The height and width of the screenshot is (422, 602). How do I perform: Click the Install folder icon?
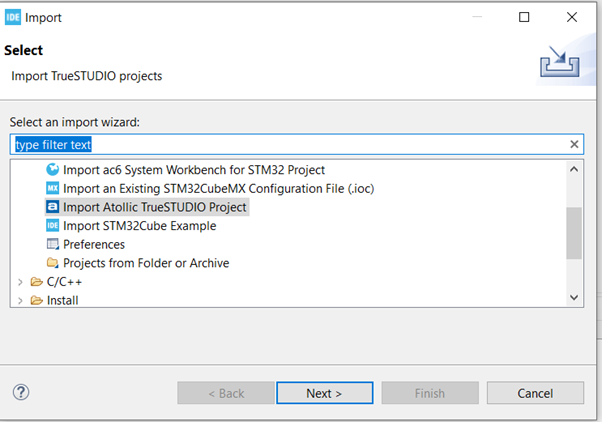tap(36, 300)
